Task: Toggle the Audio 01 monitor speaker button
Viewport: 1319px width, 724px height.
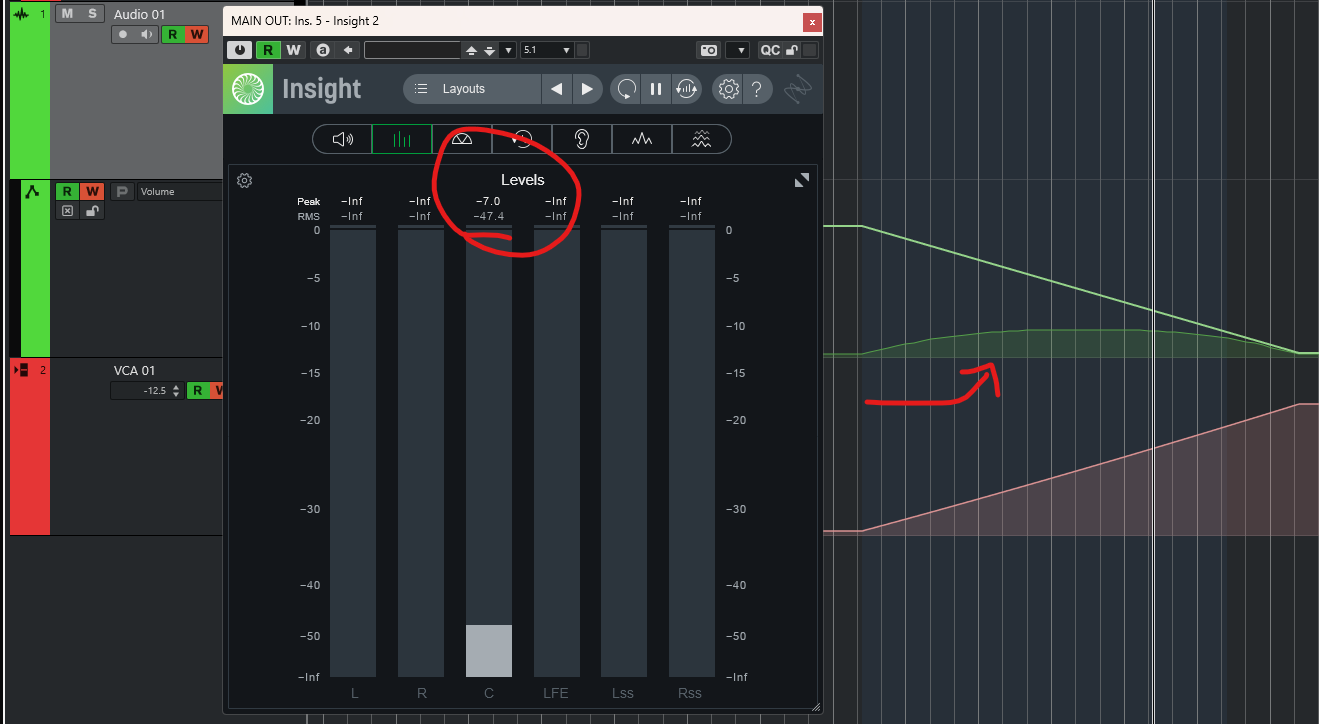Action: pos(148,34)
